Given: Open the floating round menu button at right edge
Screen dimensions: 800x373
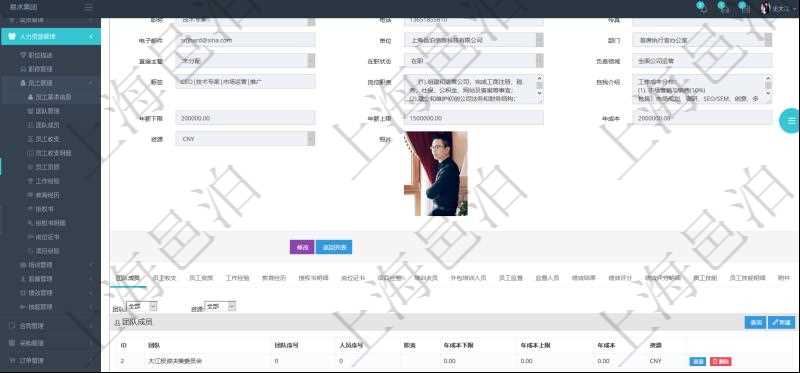Looking at the screenshot, I should click(791, 120).
